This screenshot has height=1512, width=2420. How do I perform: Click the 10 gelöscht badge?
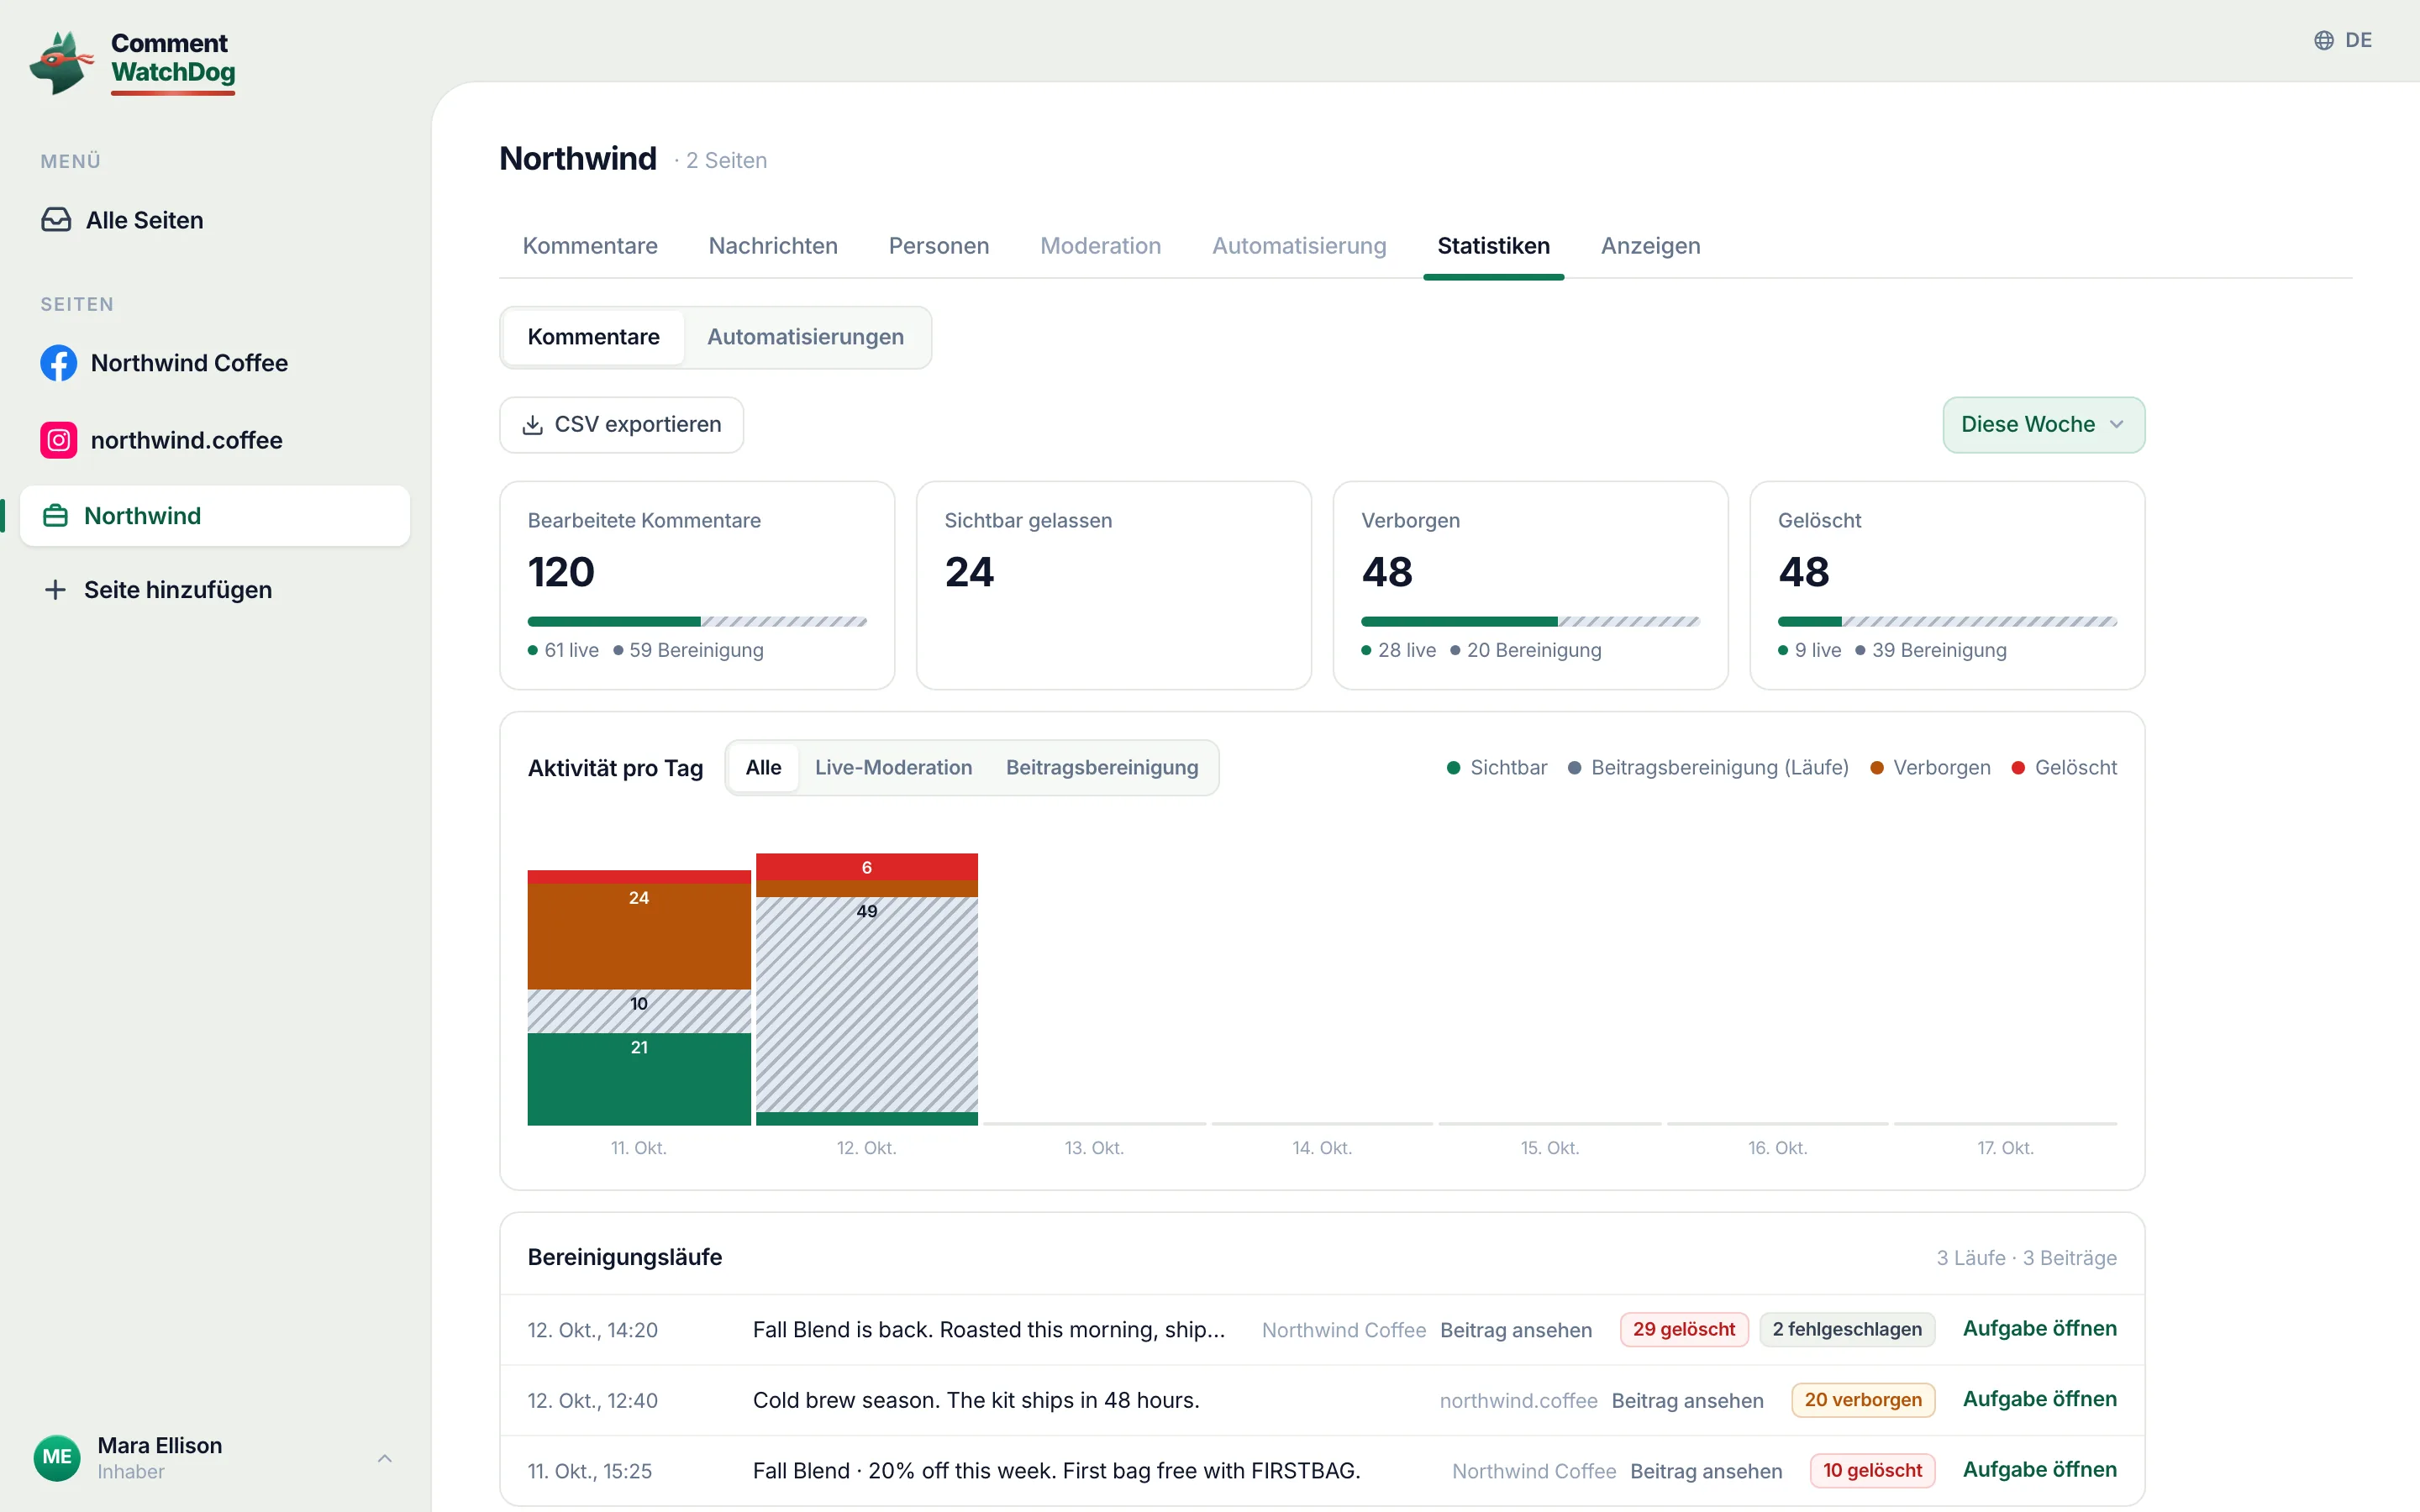click(x=1872, y=1471)
